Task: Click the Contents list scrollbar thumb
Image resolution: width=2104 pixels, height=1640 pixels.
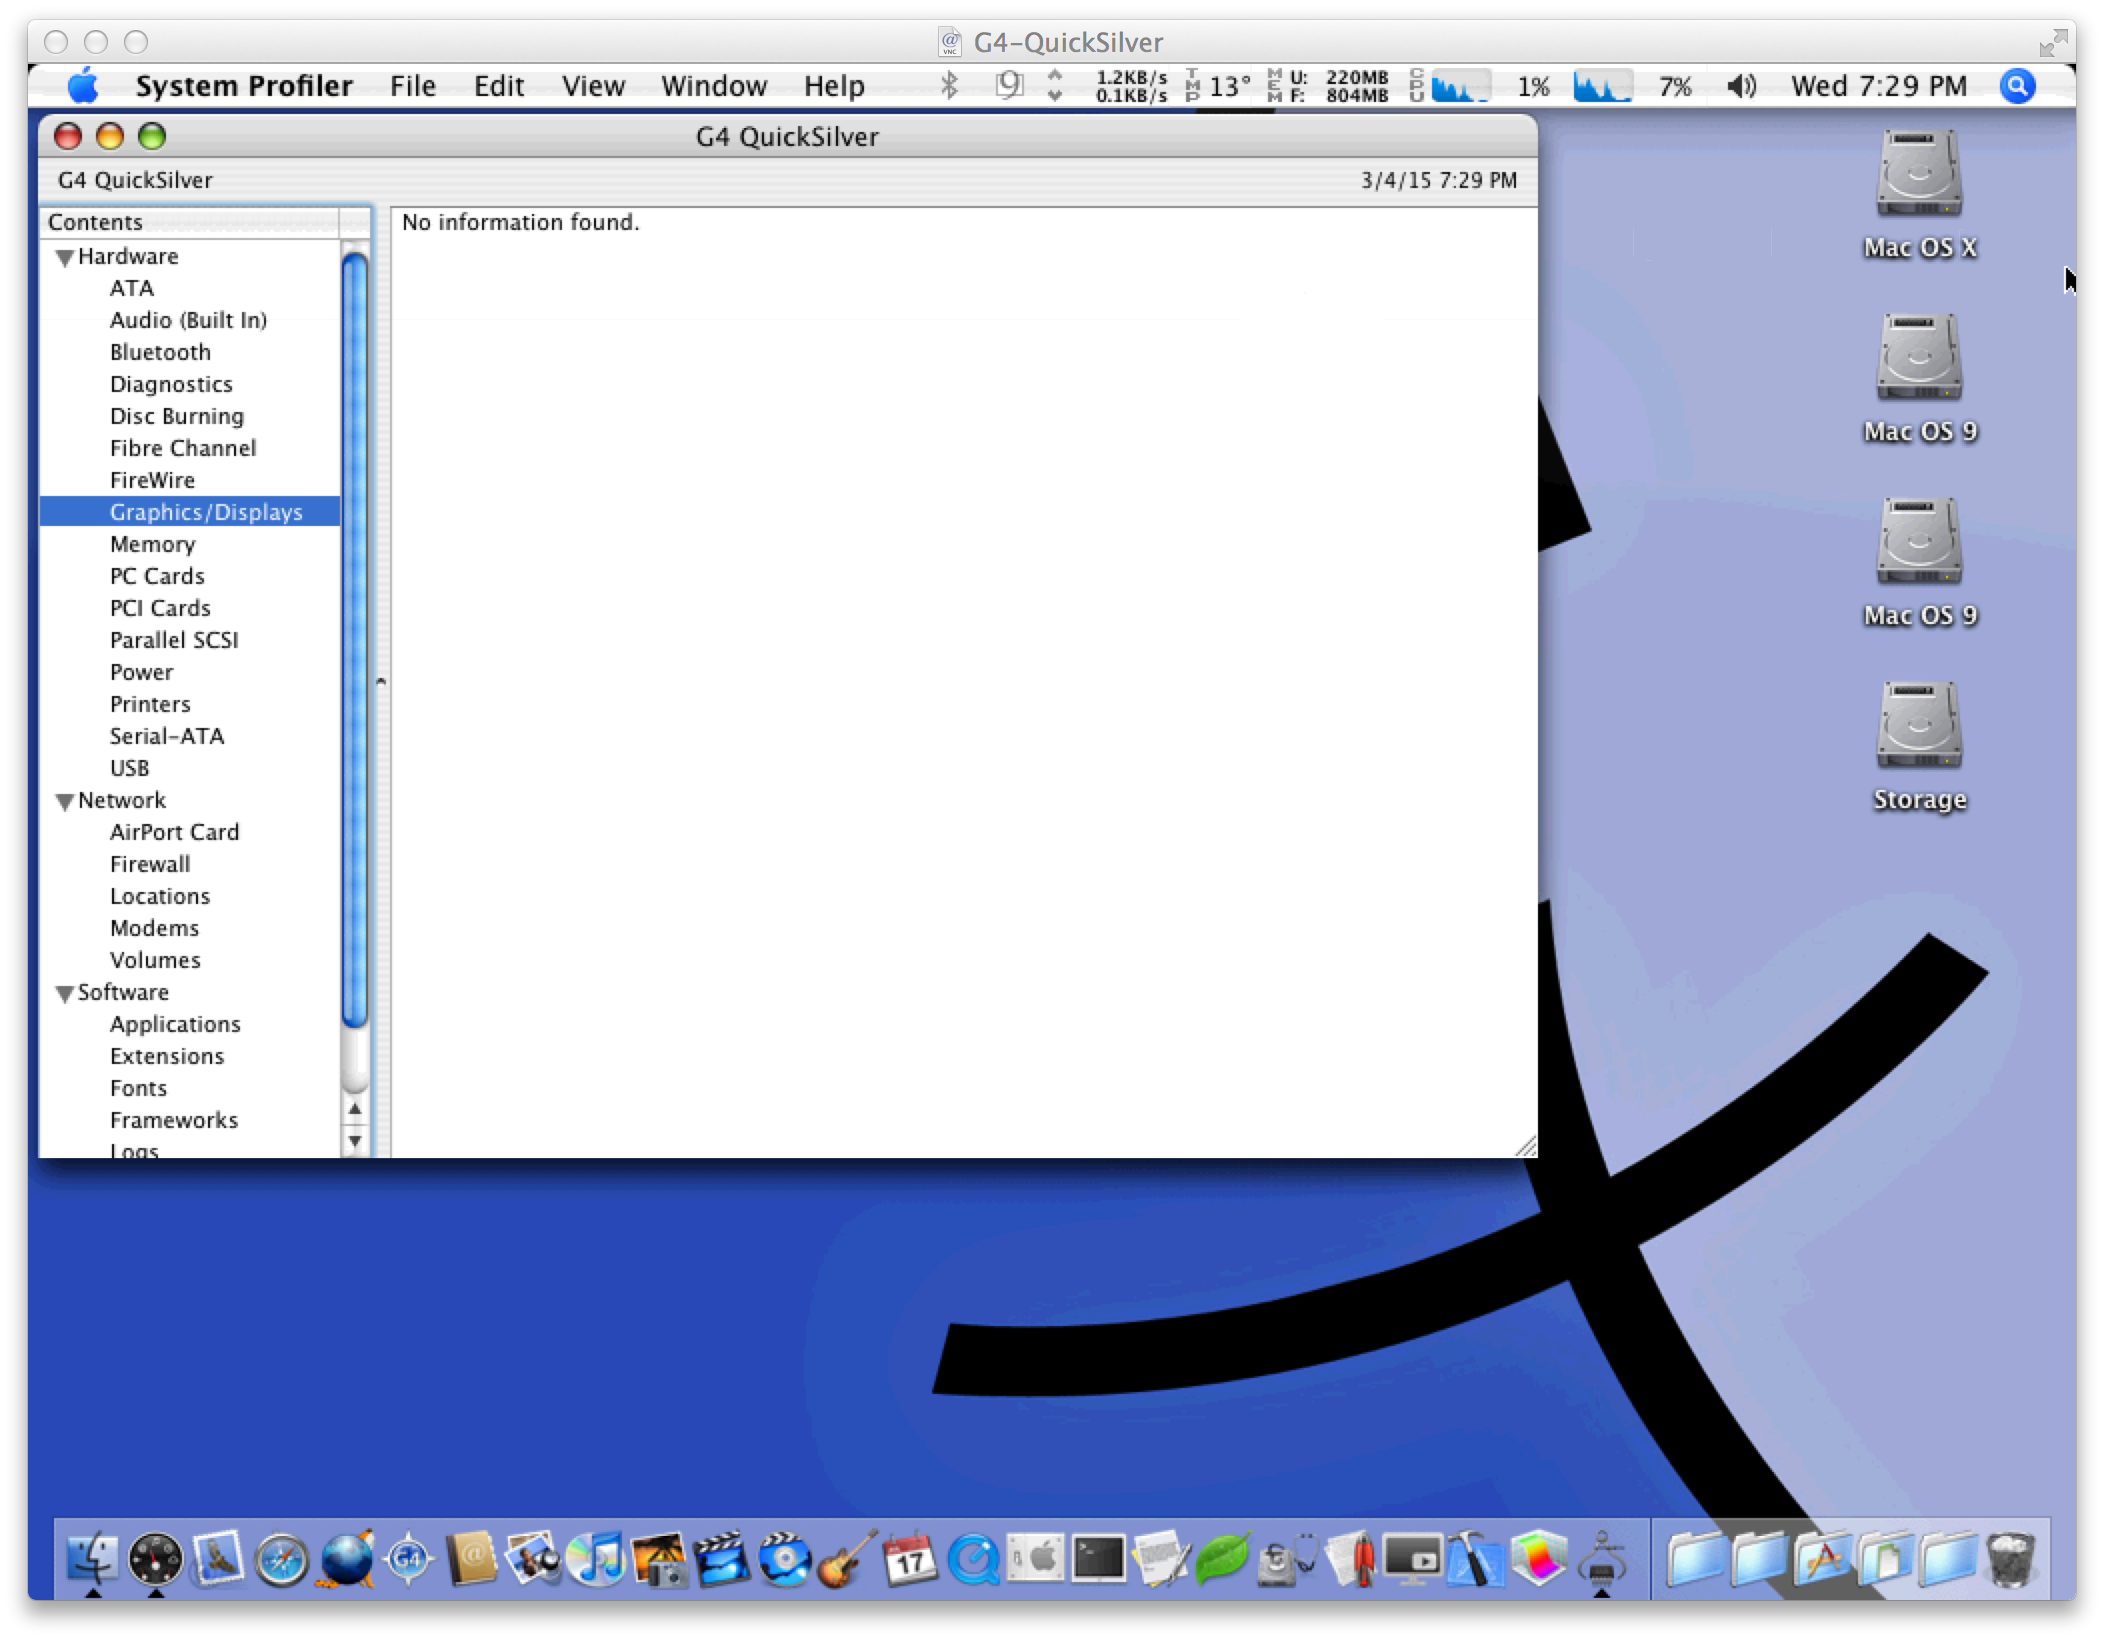Action: (355, 640)
